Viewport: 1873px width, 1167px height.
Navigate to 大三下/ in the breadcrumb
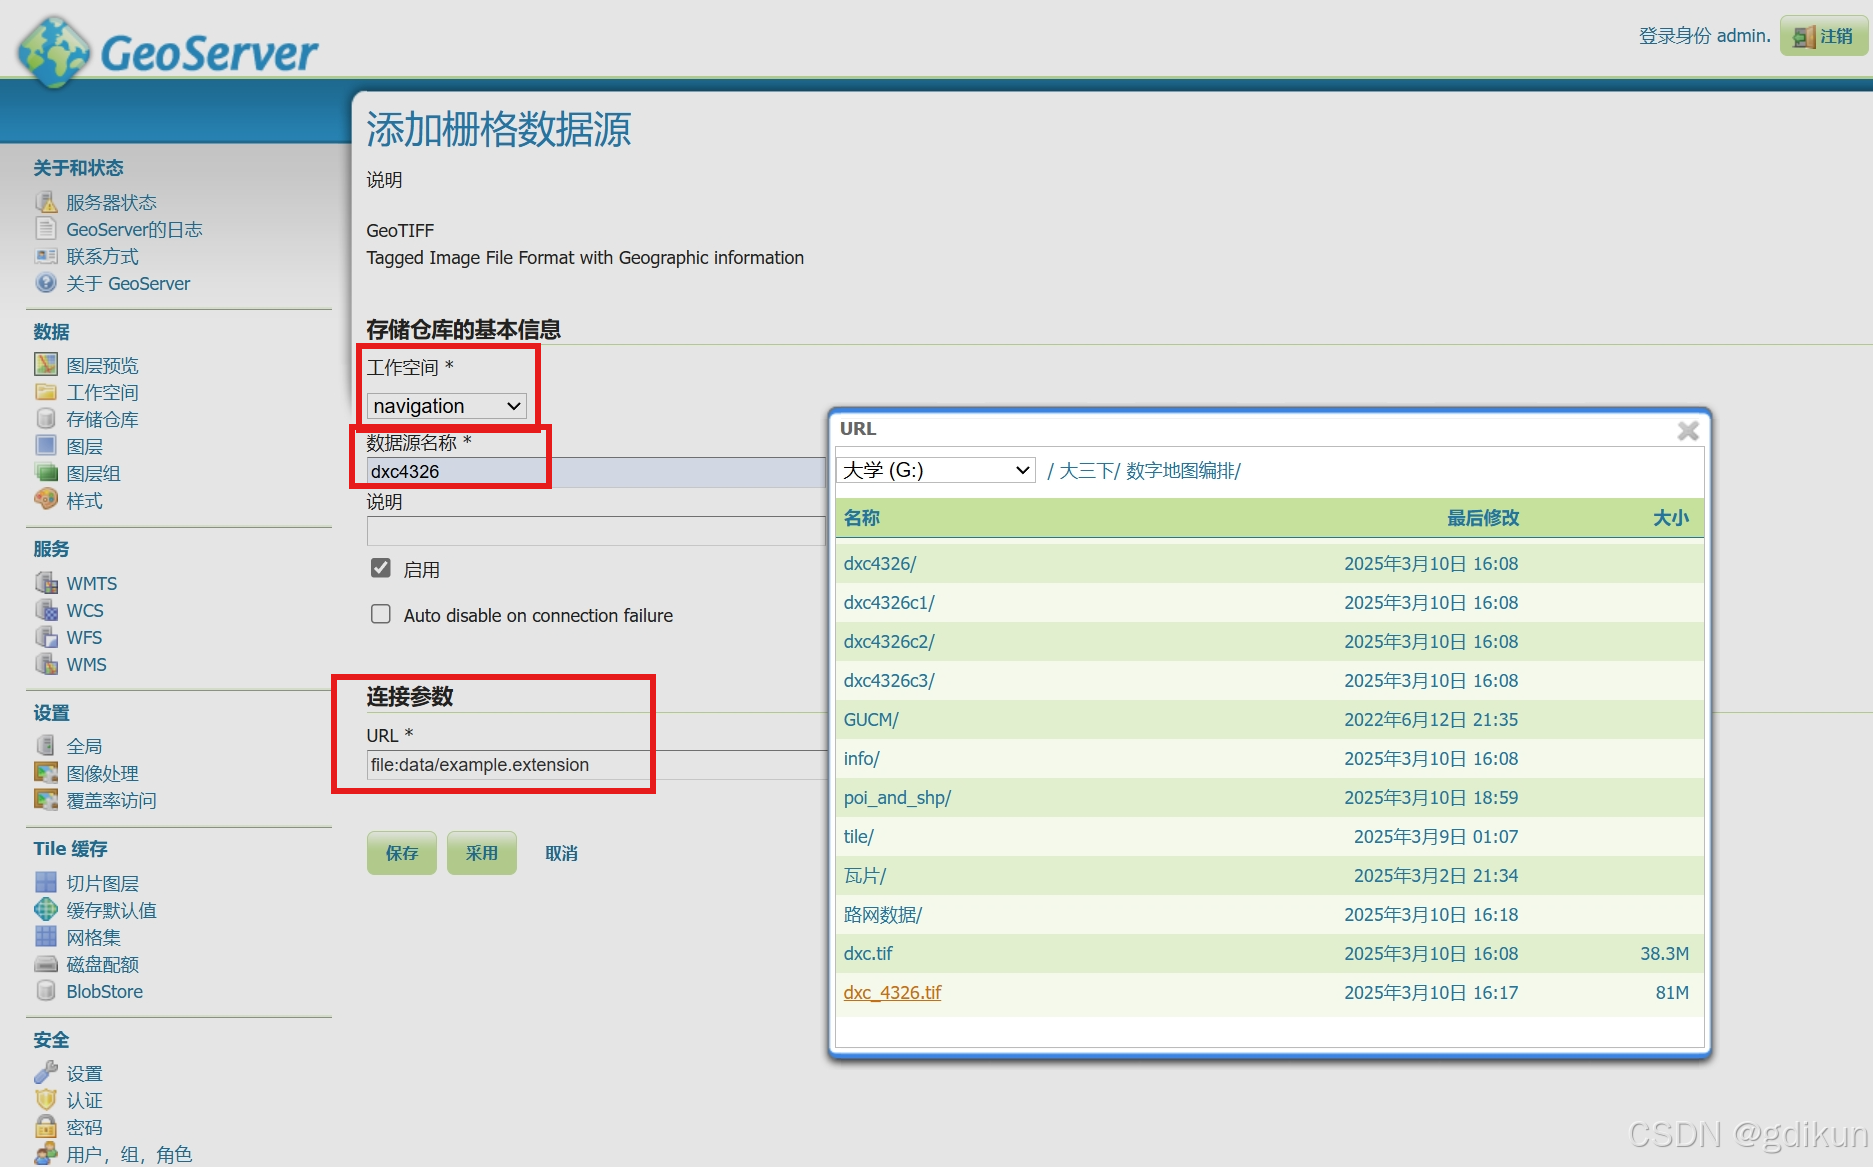click(x=1090, y=471)
